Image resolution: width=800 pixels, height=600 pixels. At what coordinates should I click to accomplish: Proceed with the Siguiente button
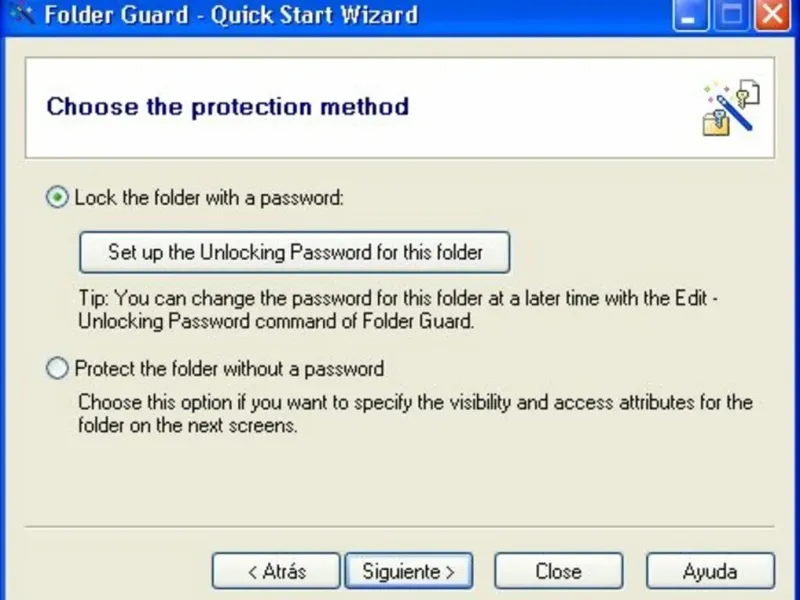pos(409,571)
